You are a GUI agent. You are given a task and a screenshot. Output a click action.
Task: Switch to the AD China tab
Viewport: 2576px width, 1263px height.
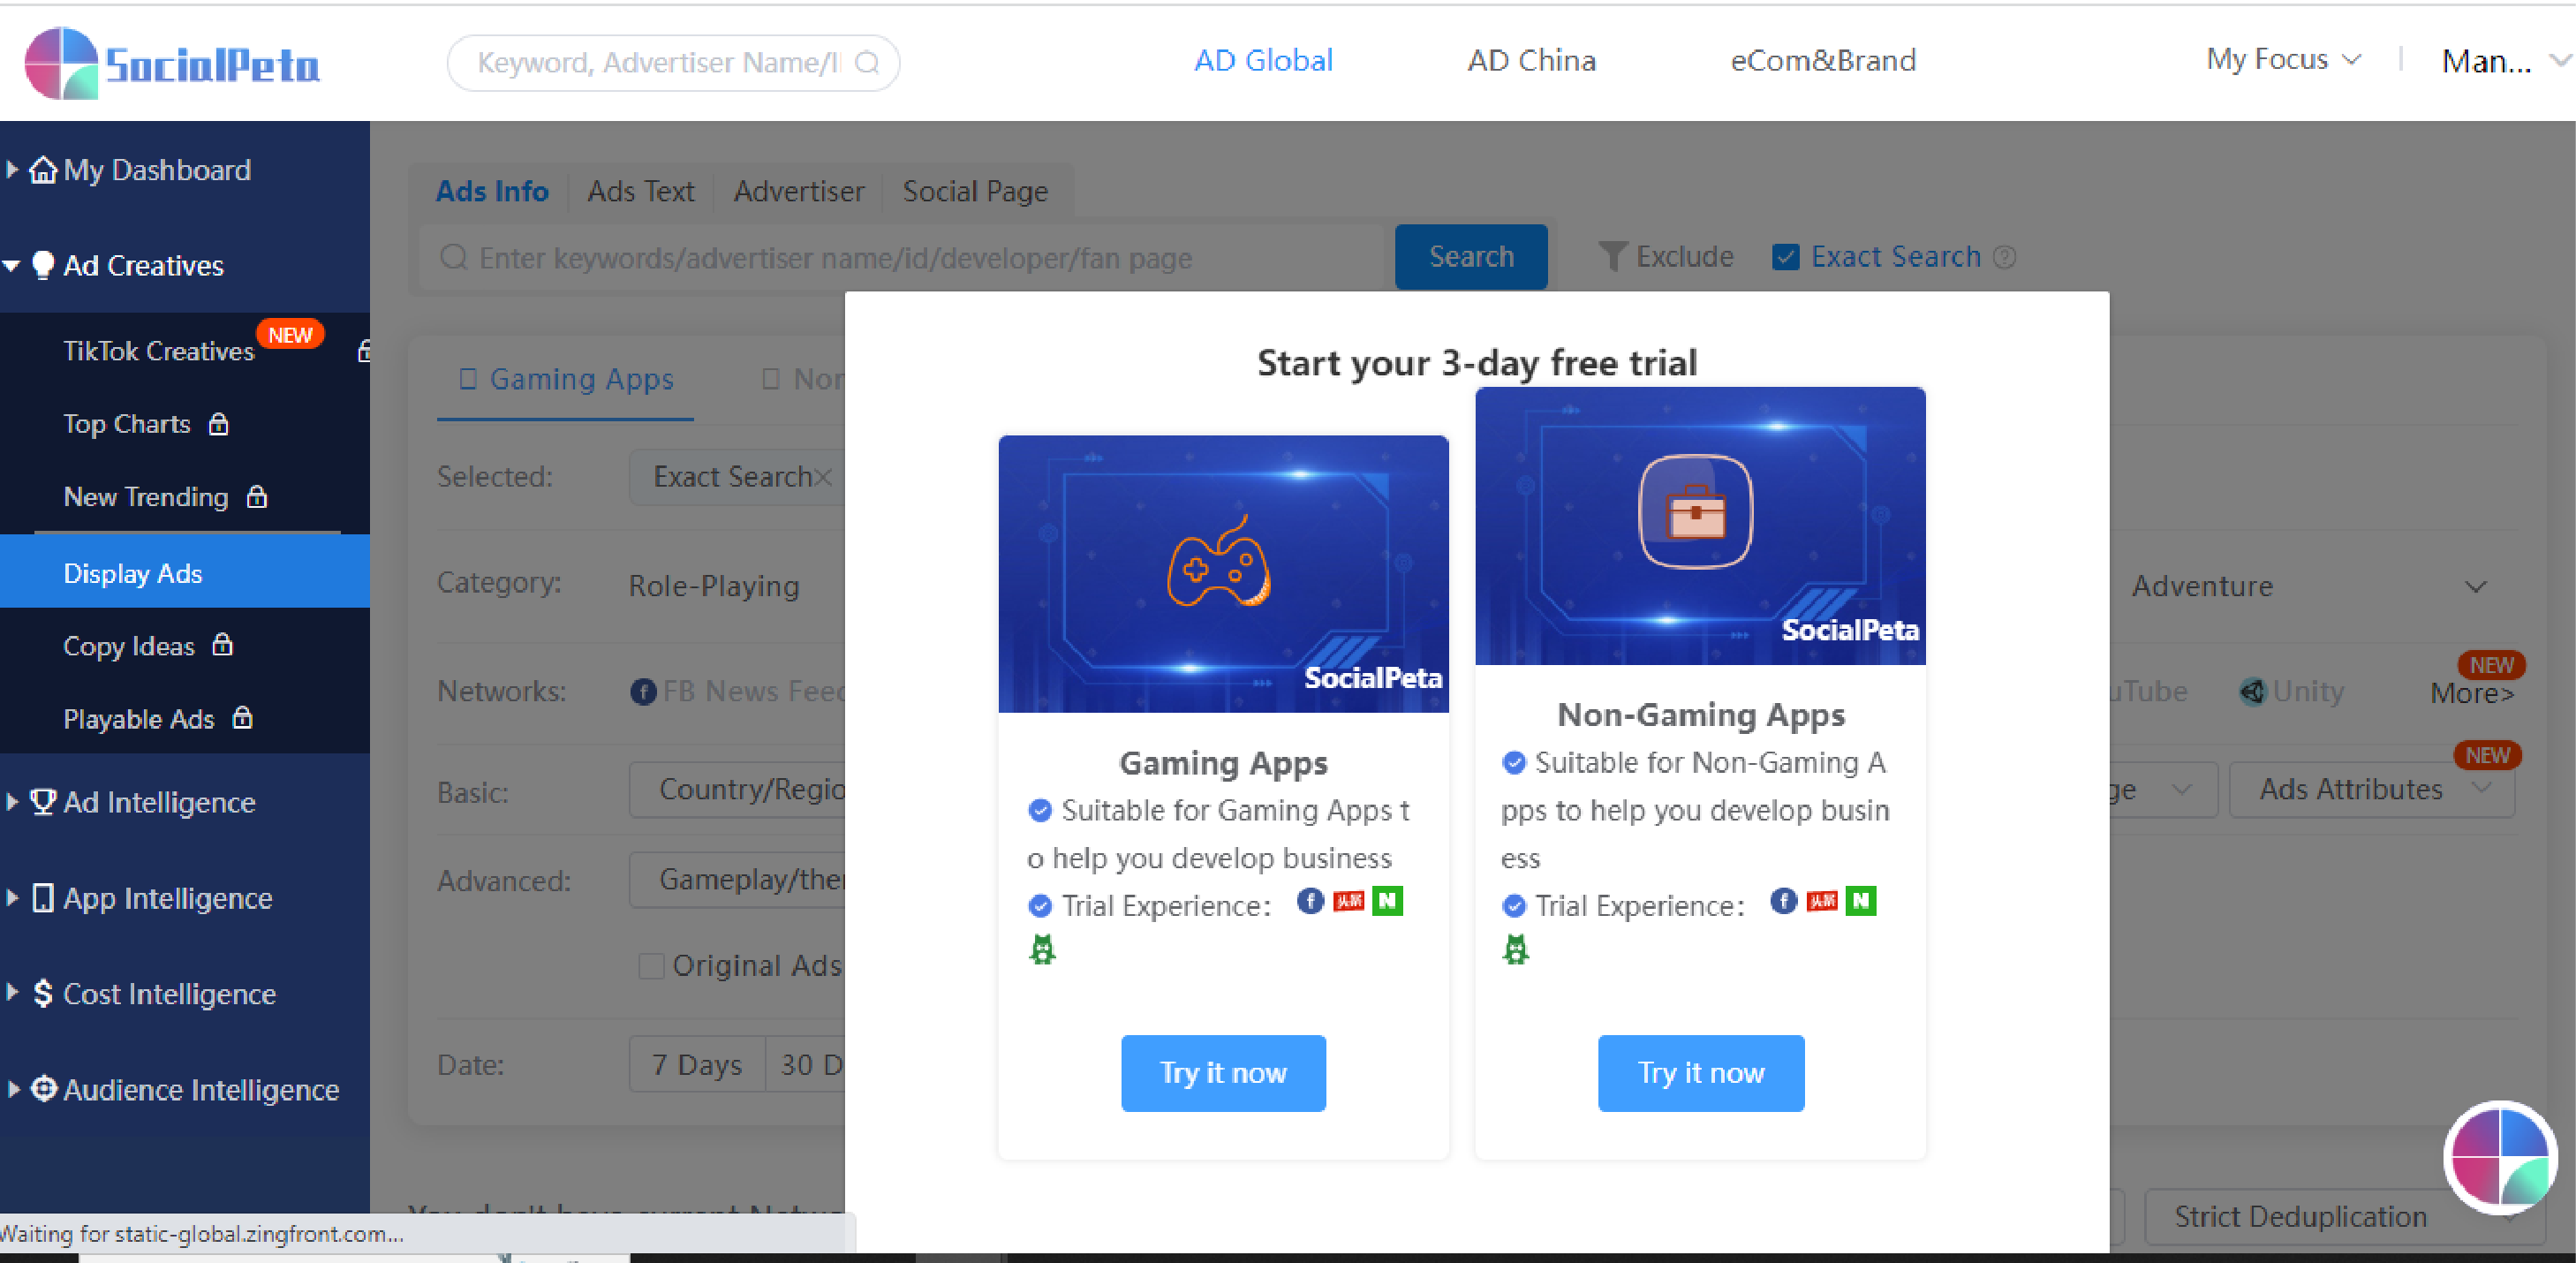[x=1531, y=60]
